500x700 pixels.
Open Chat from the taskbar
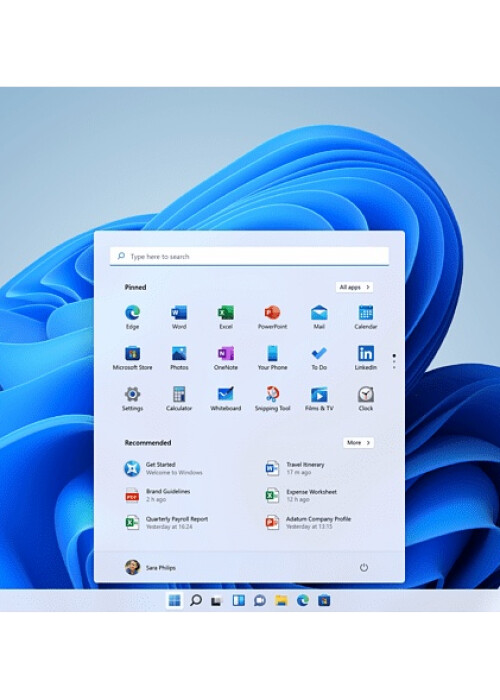260,601
